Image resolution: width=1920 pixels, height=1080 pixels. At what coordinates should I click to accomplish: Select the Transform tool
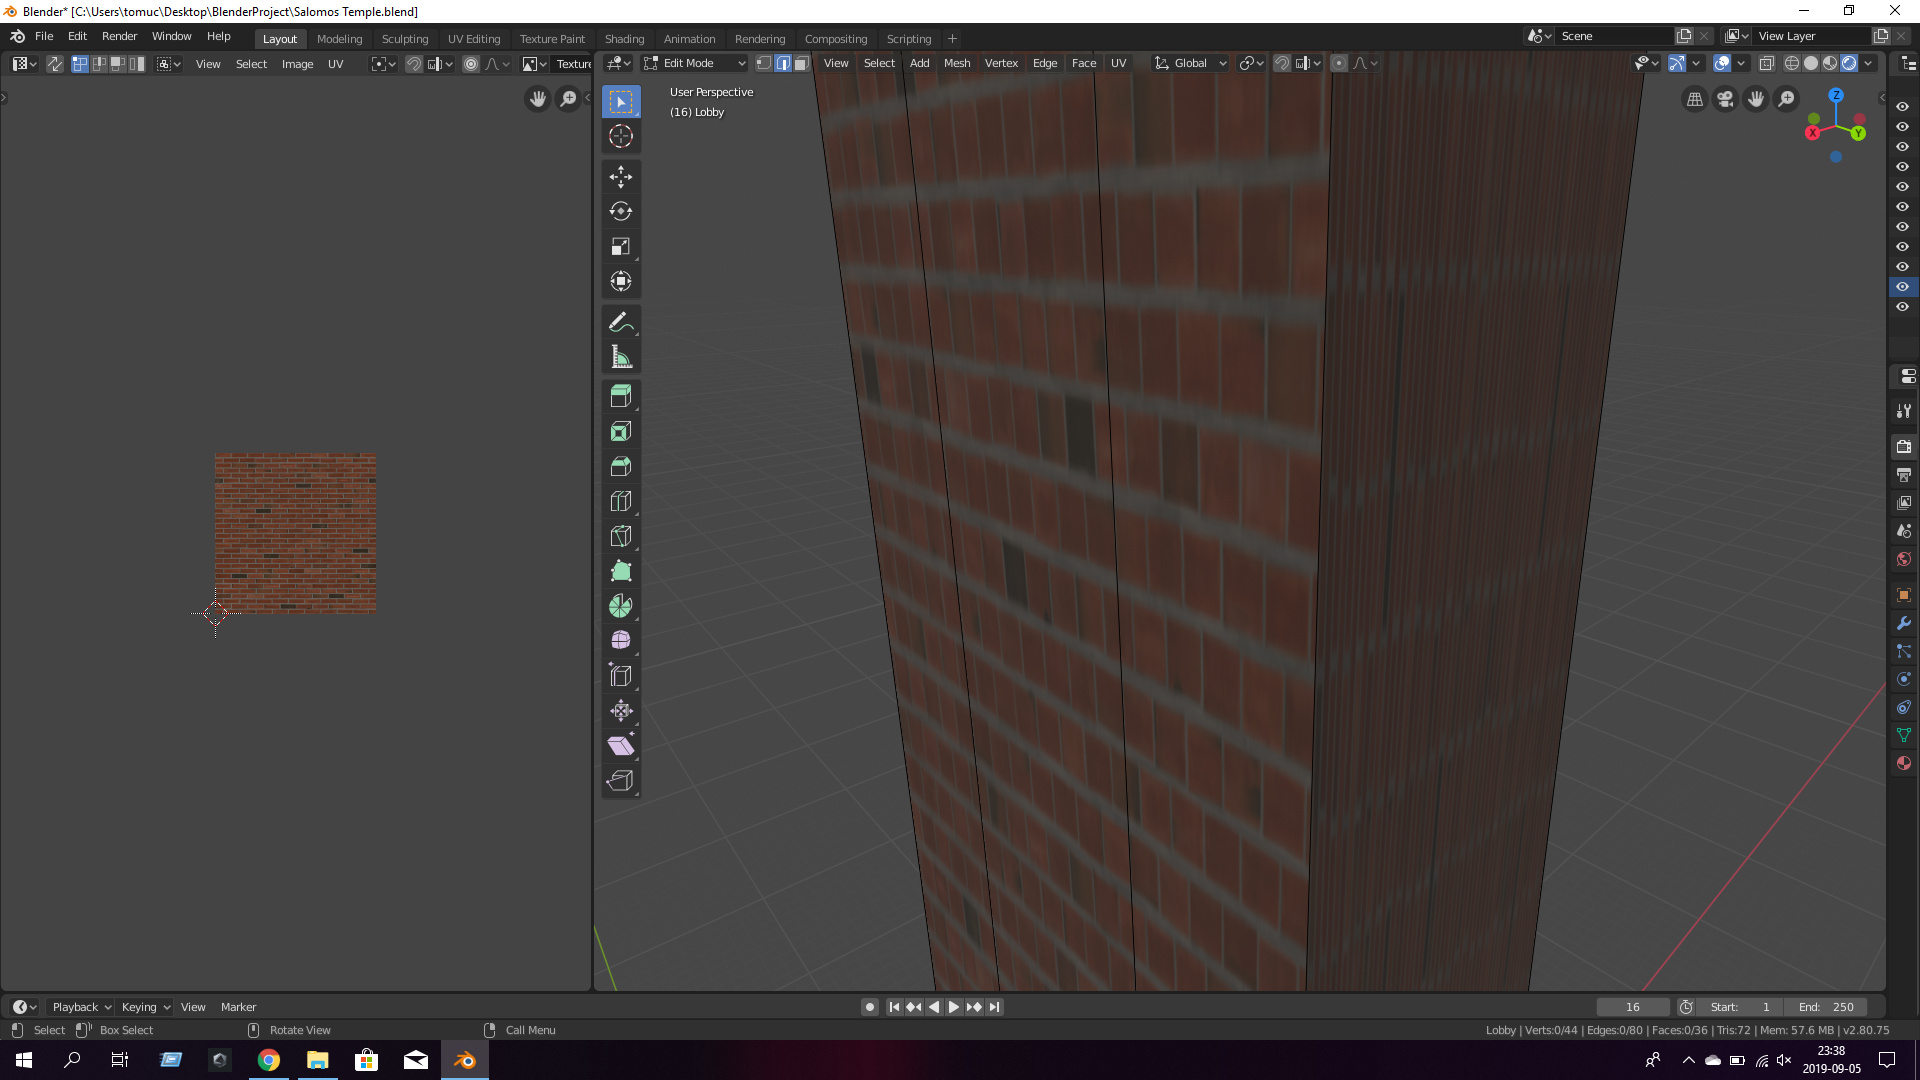[x=621, y=282]
